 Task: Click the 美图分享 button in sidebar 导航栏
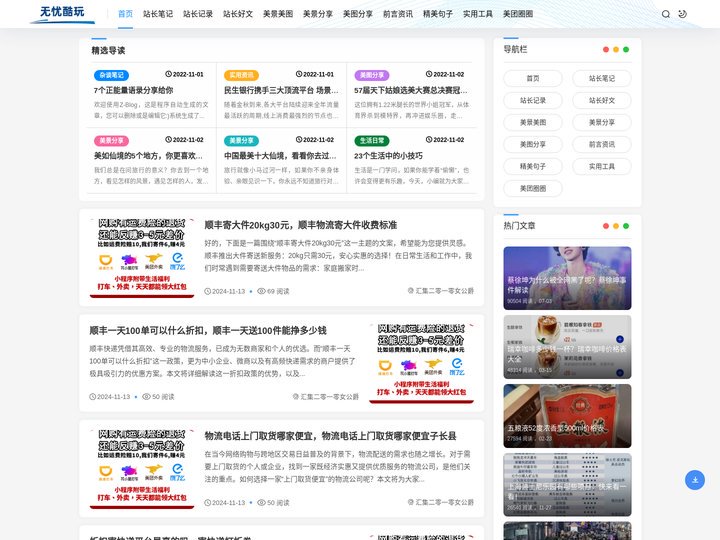tap(533, 145)
